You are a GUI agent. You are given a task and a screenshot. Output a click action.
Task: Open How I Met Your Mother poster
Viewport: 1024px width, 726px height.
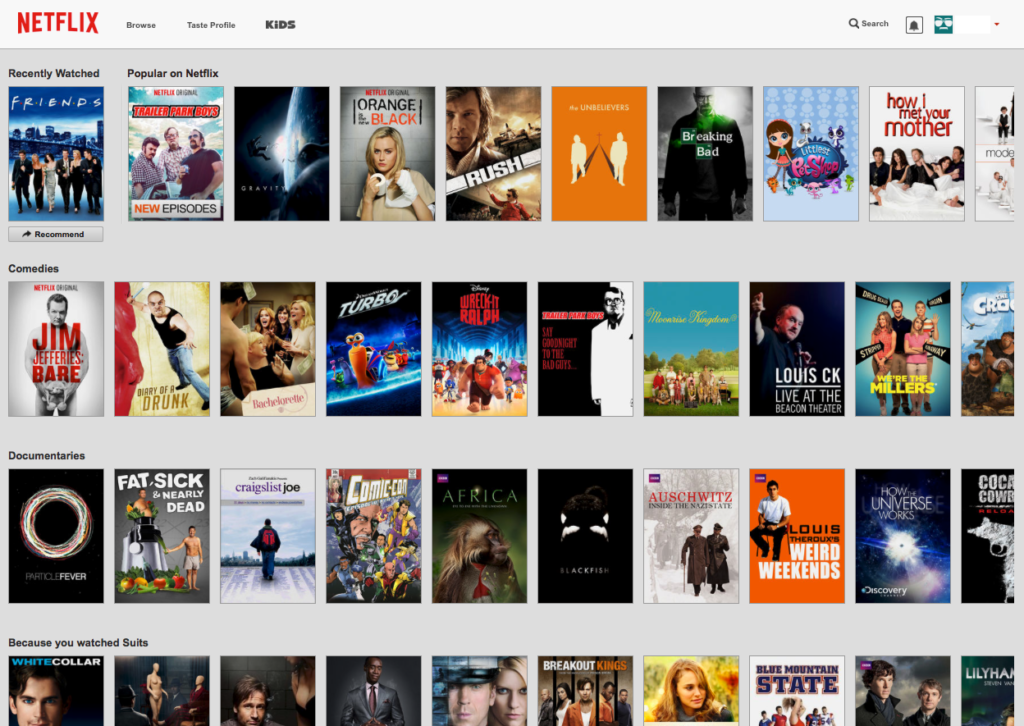coord(916,154)
